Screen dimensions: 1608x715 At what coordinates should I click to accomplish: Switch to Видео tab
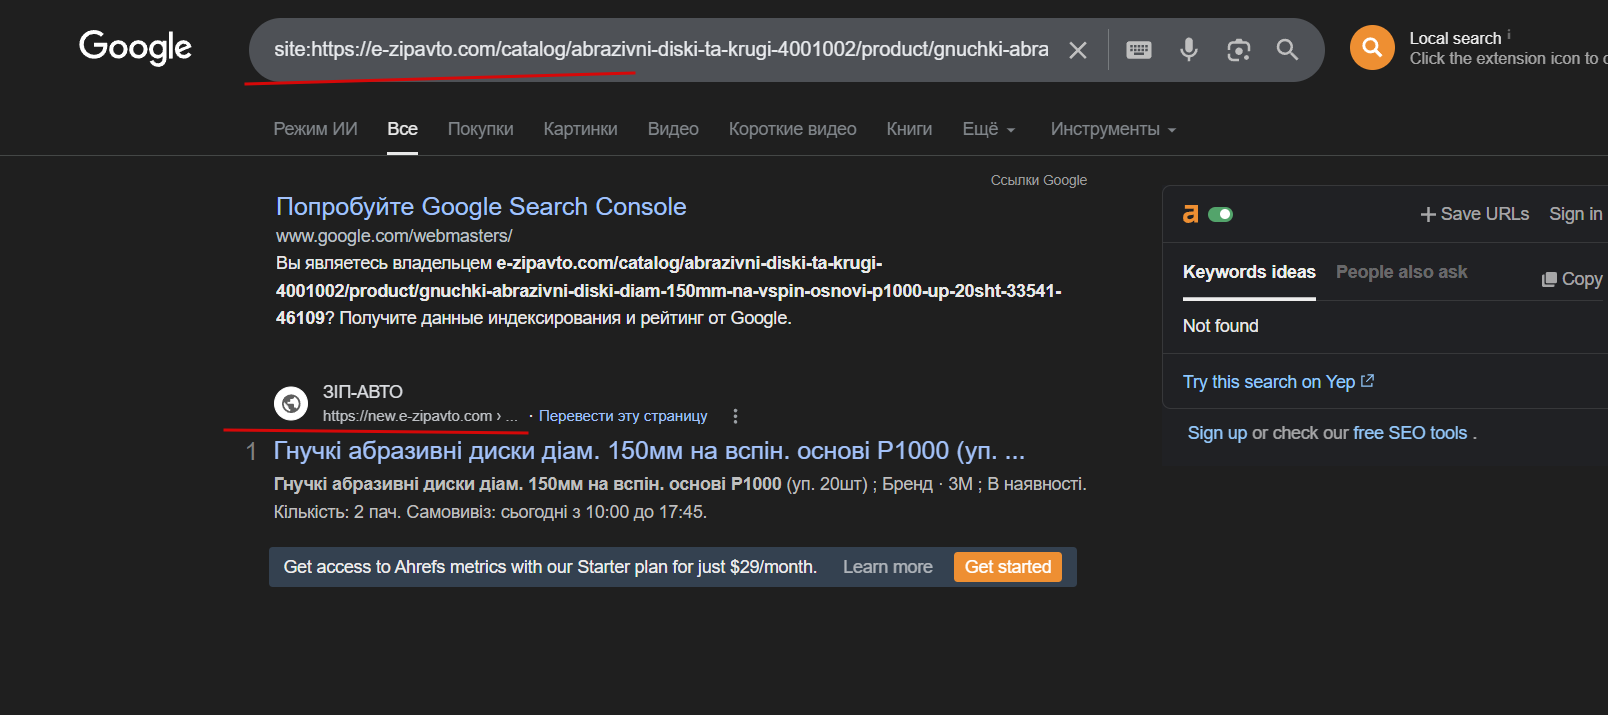[673, 129]
